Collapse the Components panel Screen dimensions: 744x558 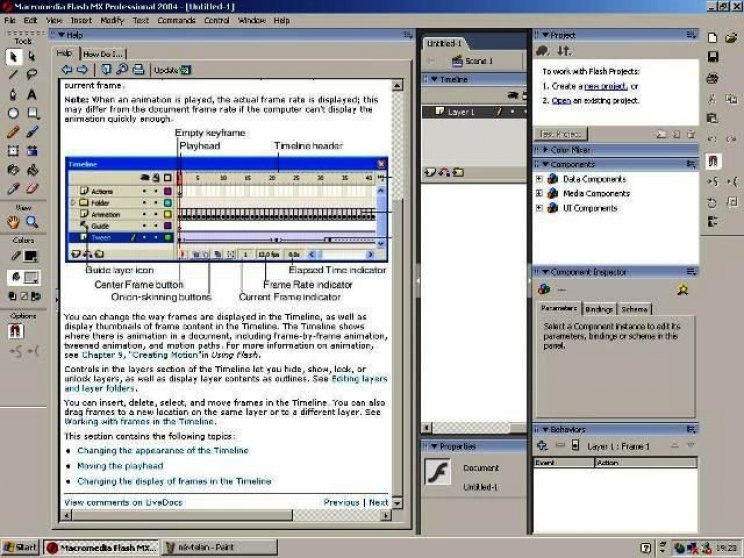545,164
